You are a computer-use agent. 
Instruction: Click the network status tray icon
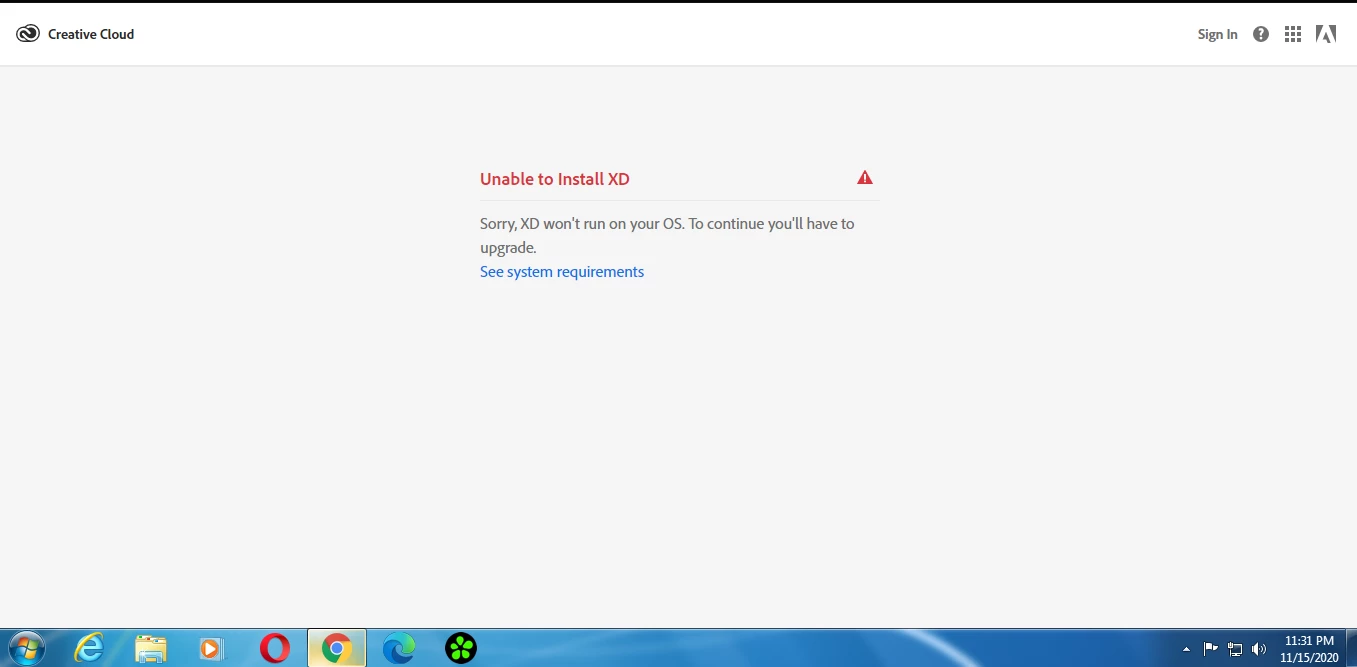(x=1235, y=648)
